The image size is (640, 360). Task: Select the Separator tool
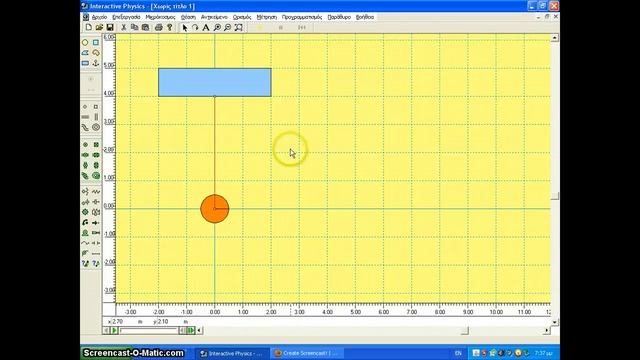tap(96, 243)
